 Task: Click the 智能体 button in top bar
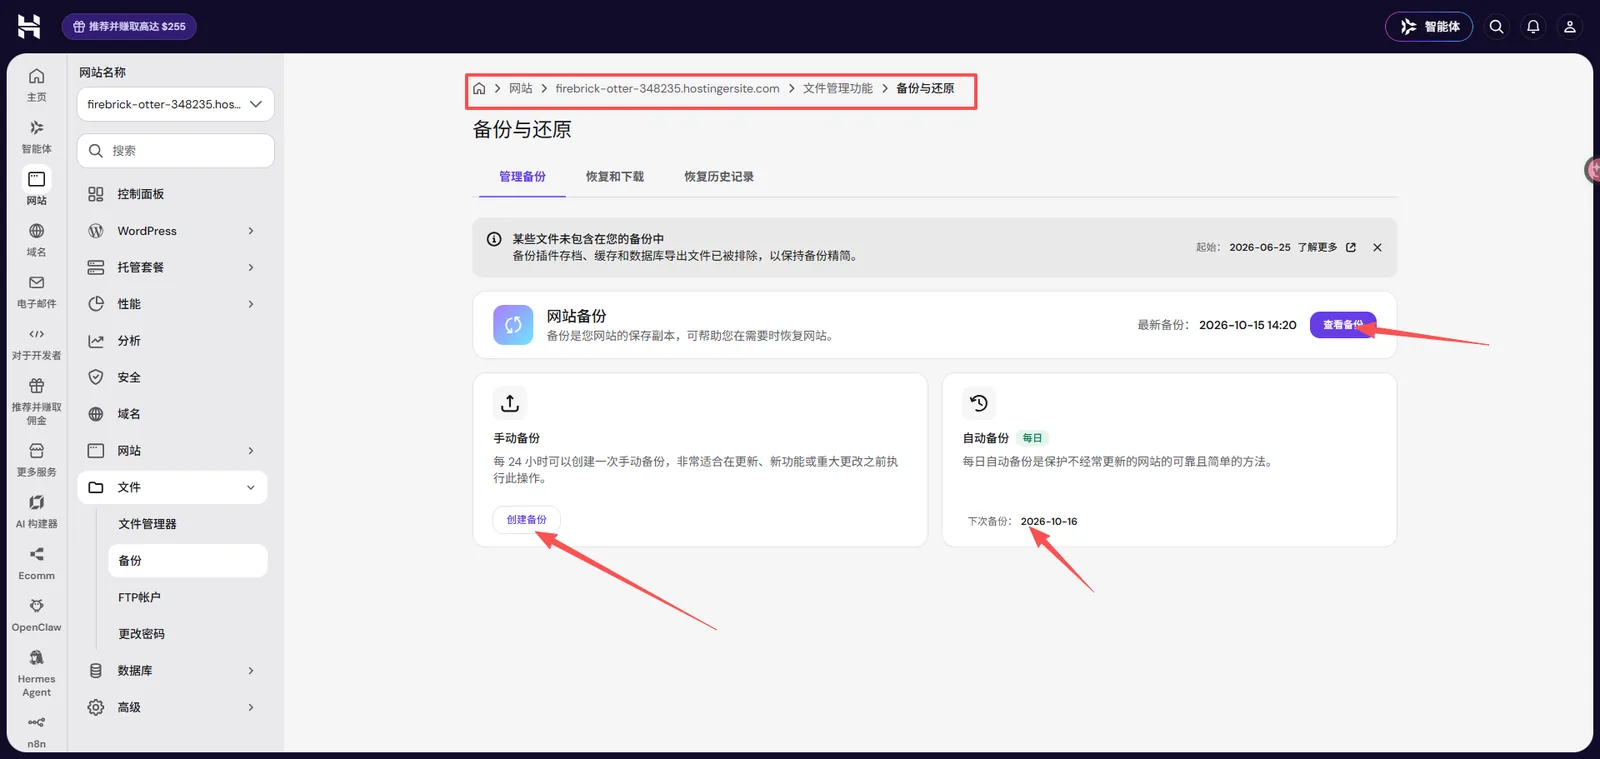point(1429,27)
